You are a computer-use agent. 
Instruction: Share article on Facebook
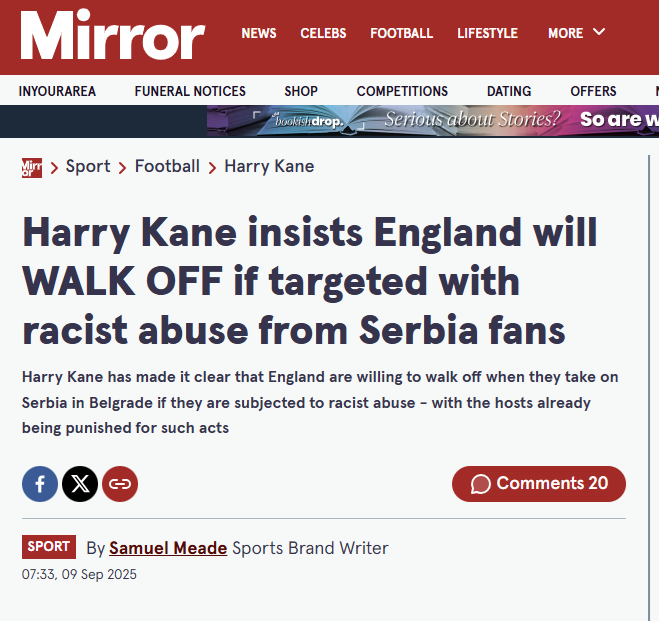40,484
